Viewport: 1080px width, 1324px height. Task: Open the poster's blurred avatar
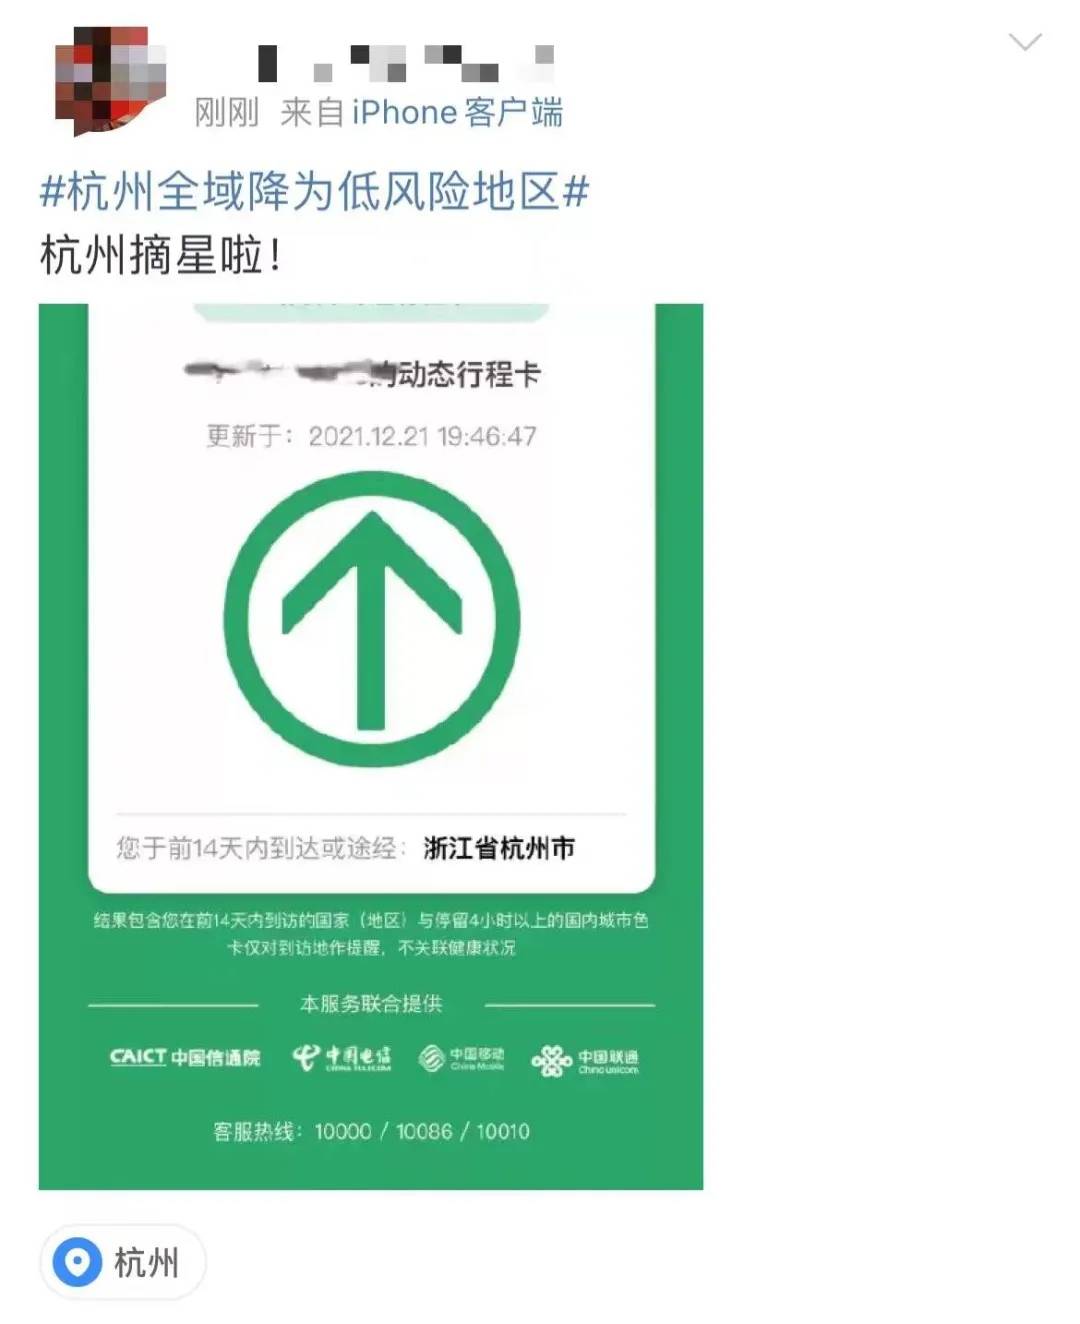[110, 82]
